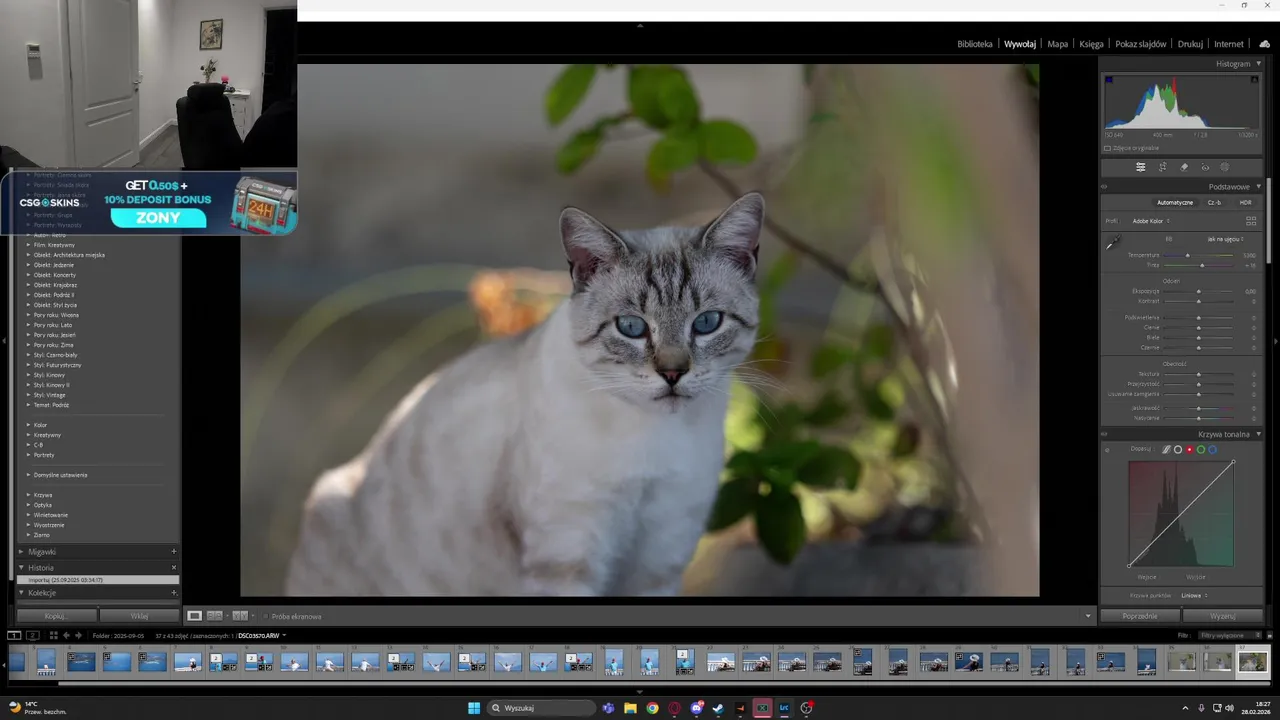Click the Poprzednie button

1140,616
